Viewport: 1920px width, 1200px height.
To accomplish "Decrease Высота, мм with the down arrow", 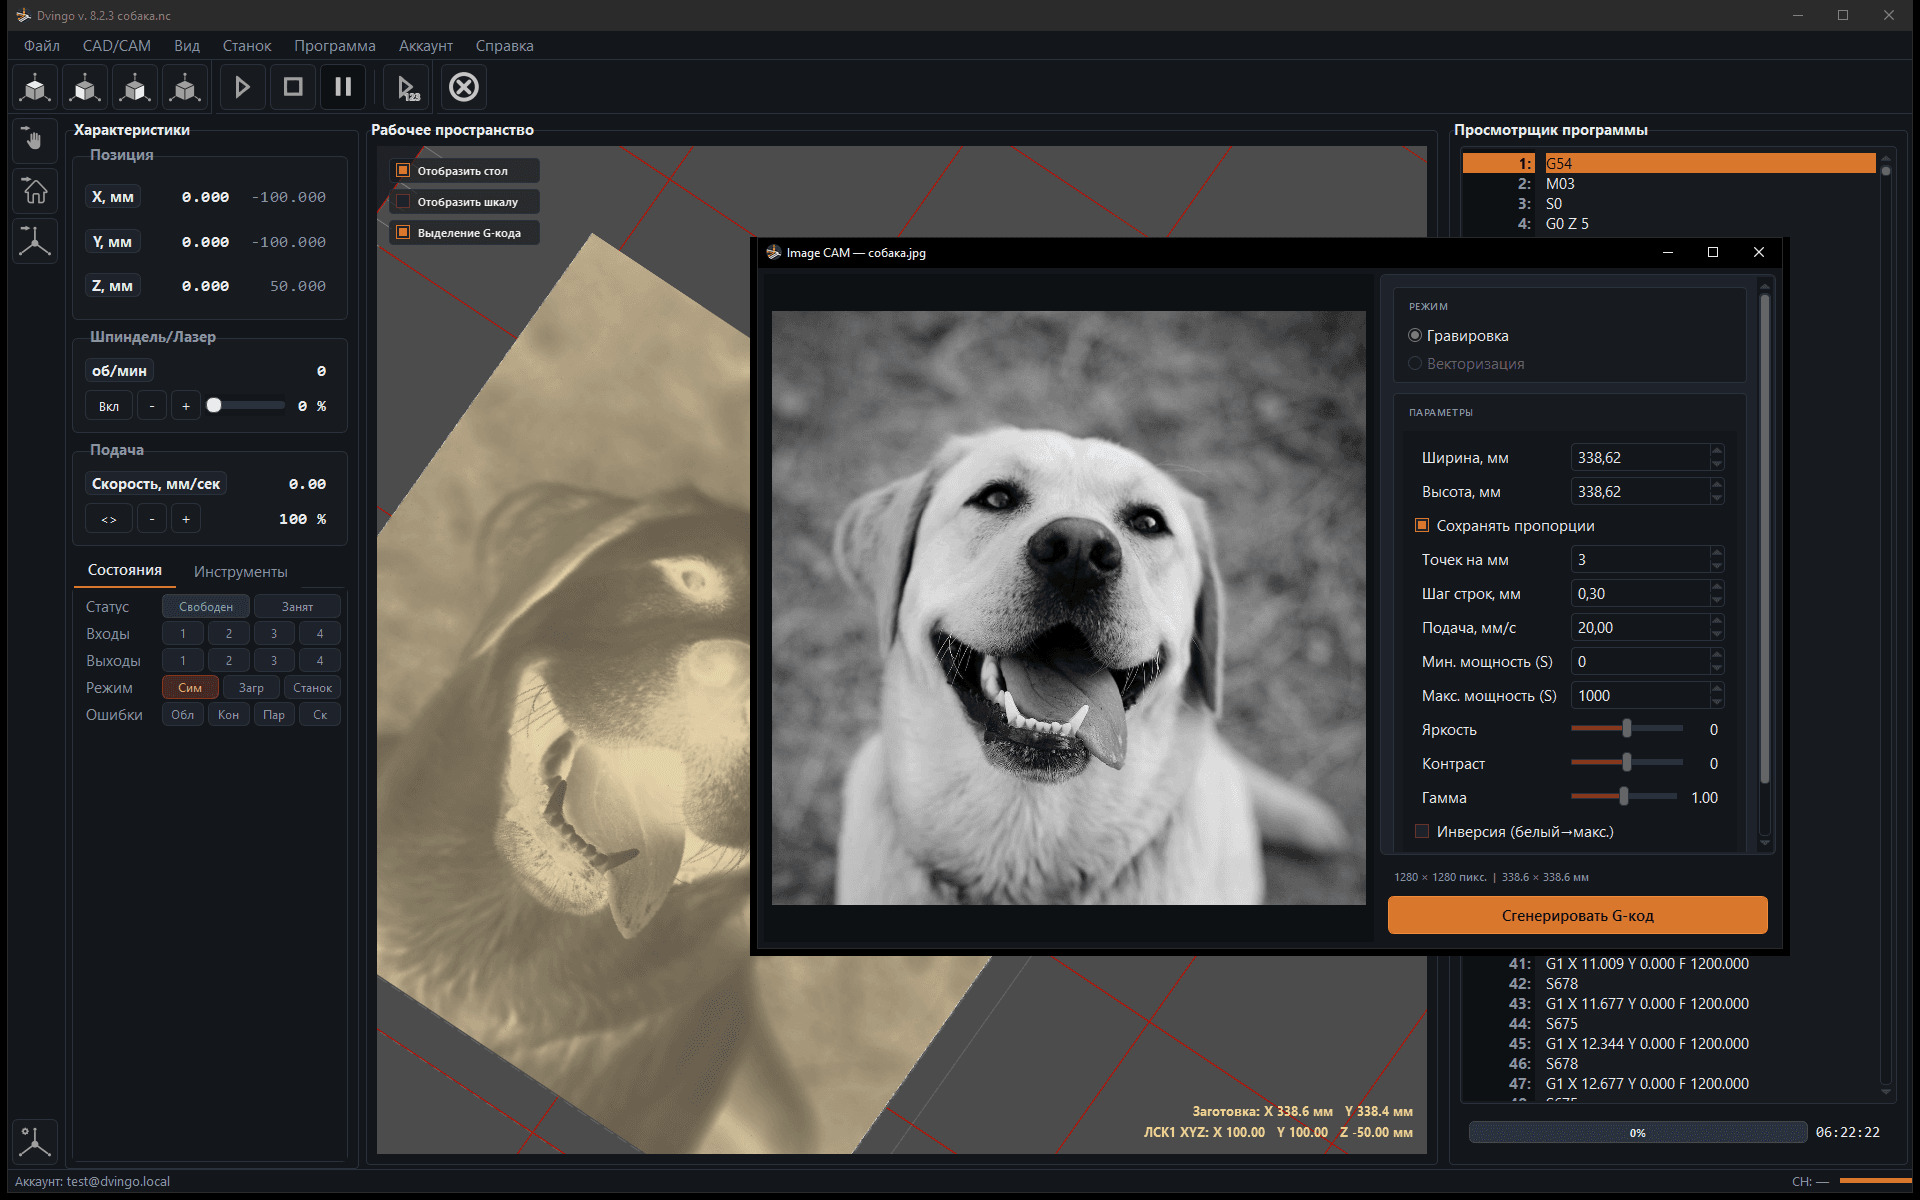I will (1717, 498).
